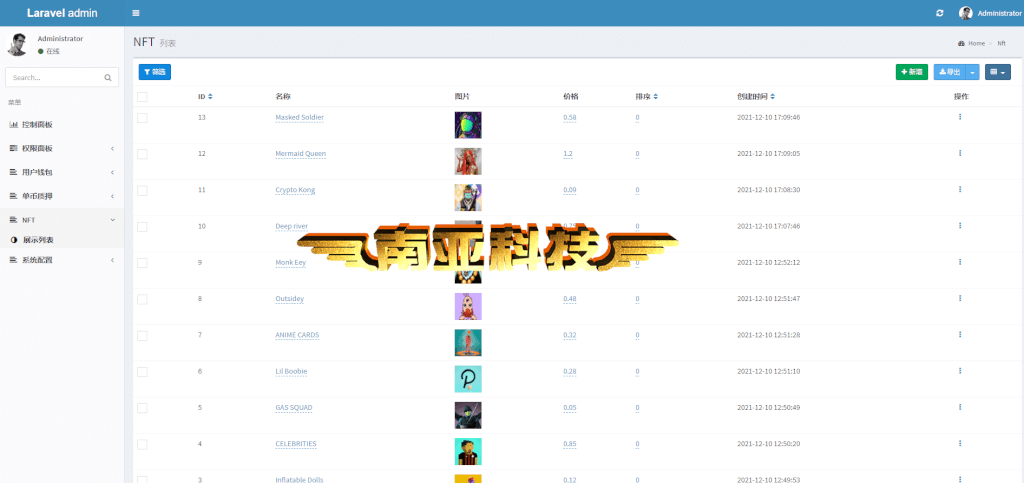Click the green 新增 button
The height and width of the screenshot is (483, 1024).
[912, 72]
